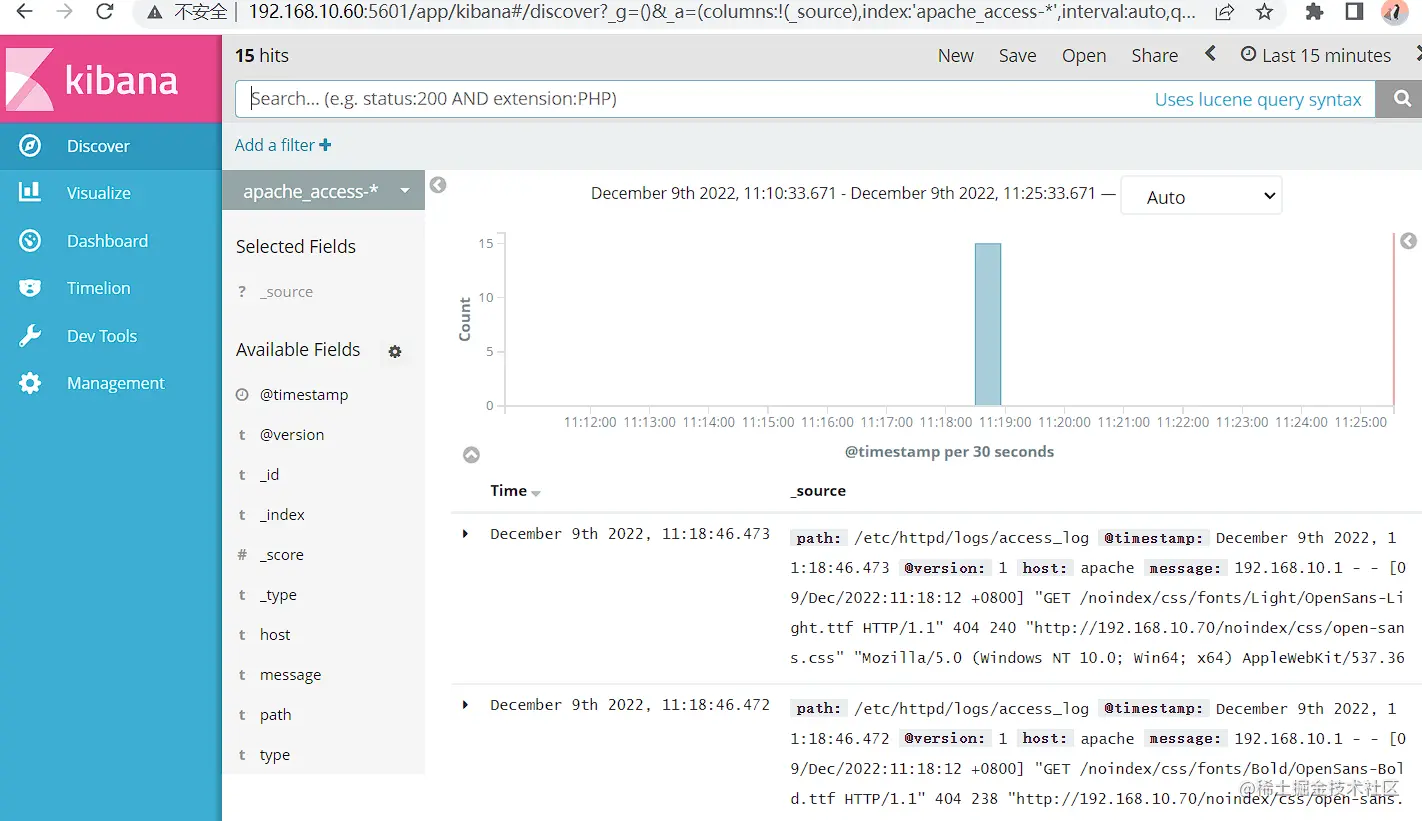Change the Auto interval dropdown
The width and height of the screenshot is (1422, 821).
tap(1200, 195)
